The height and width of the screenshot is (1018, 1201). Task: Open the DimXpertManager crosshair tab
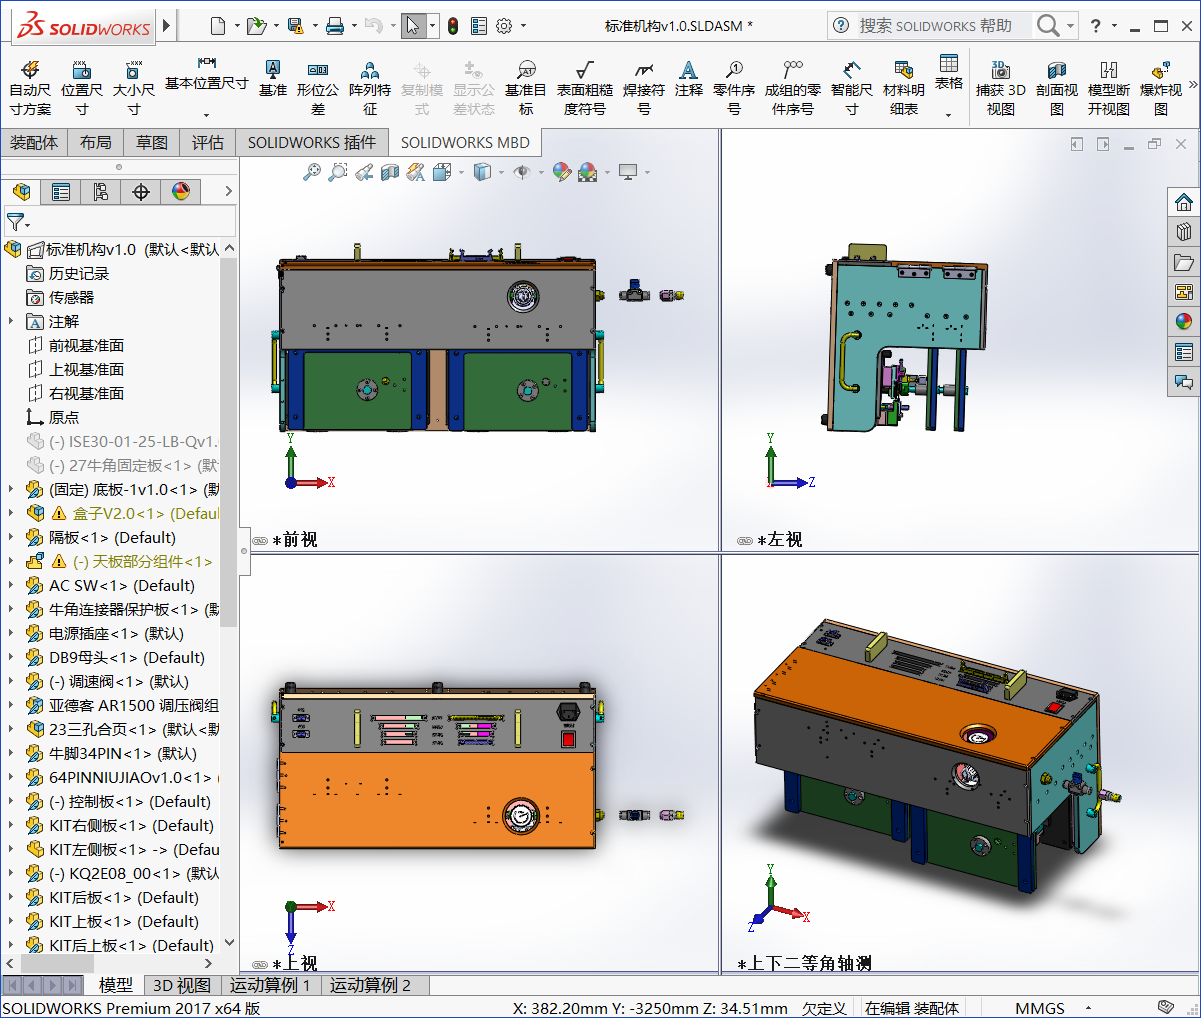pyautogui.click(x=141, y=191)
